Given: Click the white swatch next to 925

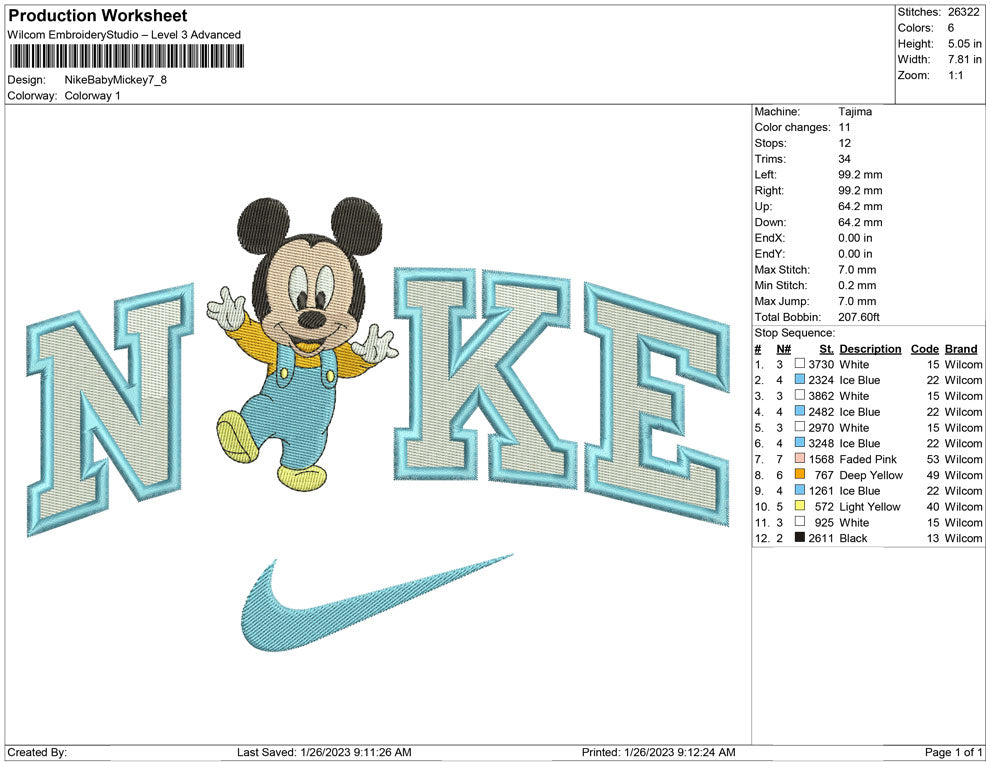Looking at the screenshot, I should pyautogui.click(x=799, y=521).
